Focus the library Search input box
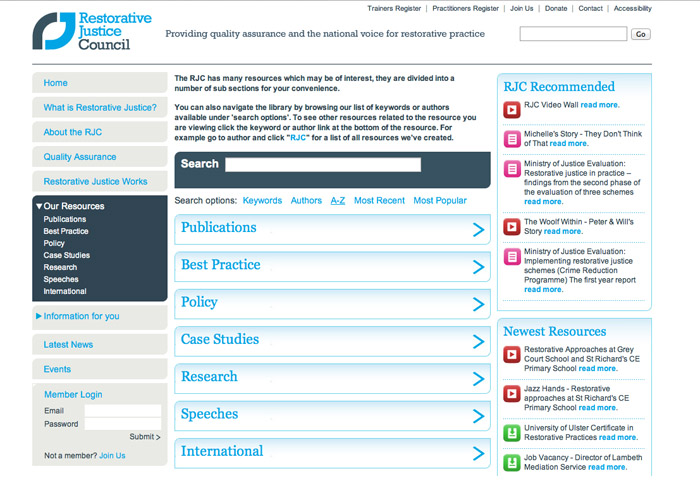Image resolution: width=700 pixels, height=496 pixels. click(323, 164)
